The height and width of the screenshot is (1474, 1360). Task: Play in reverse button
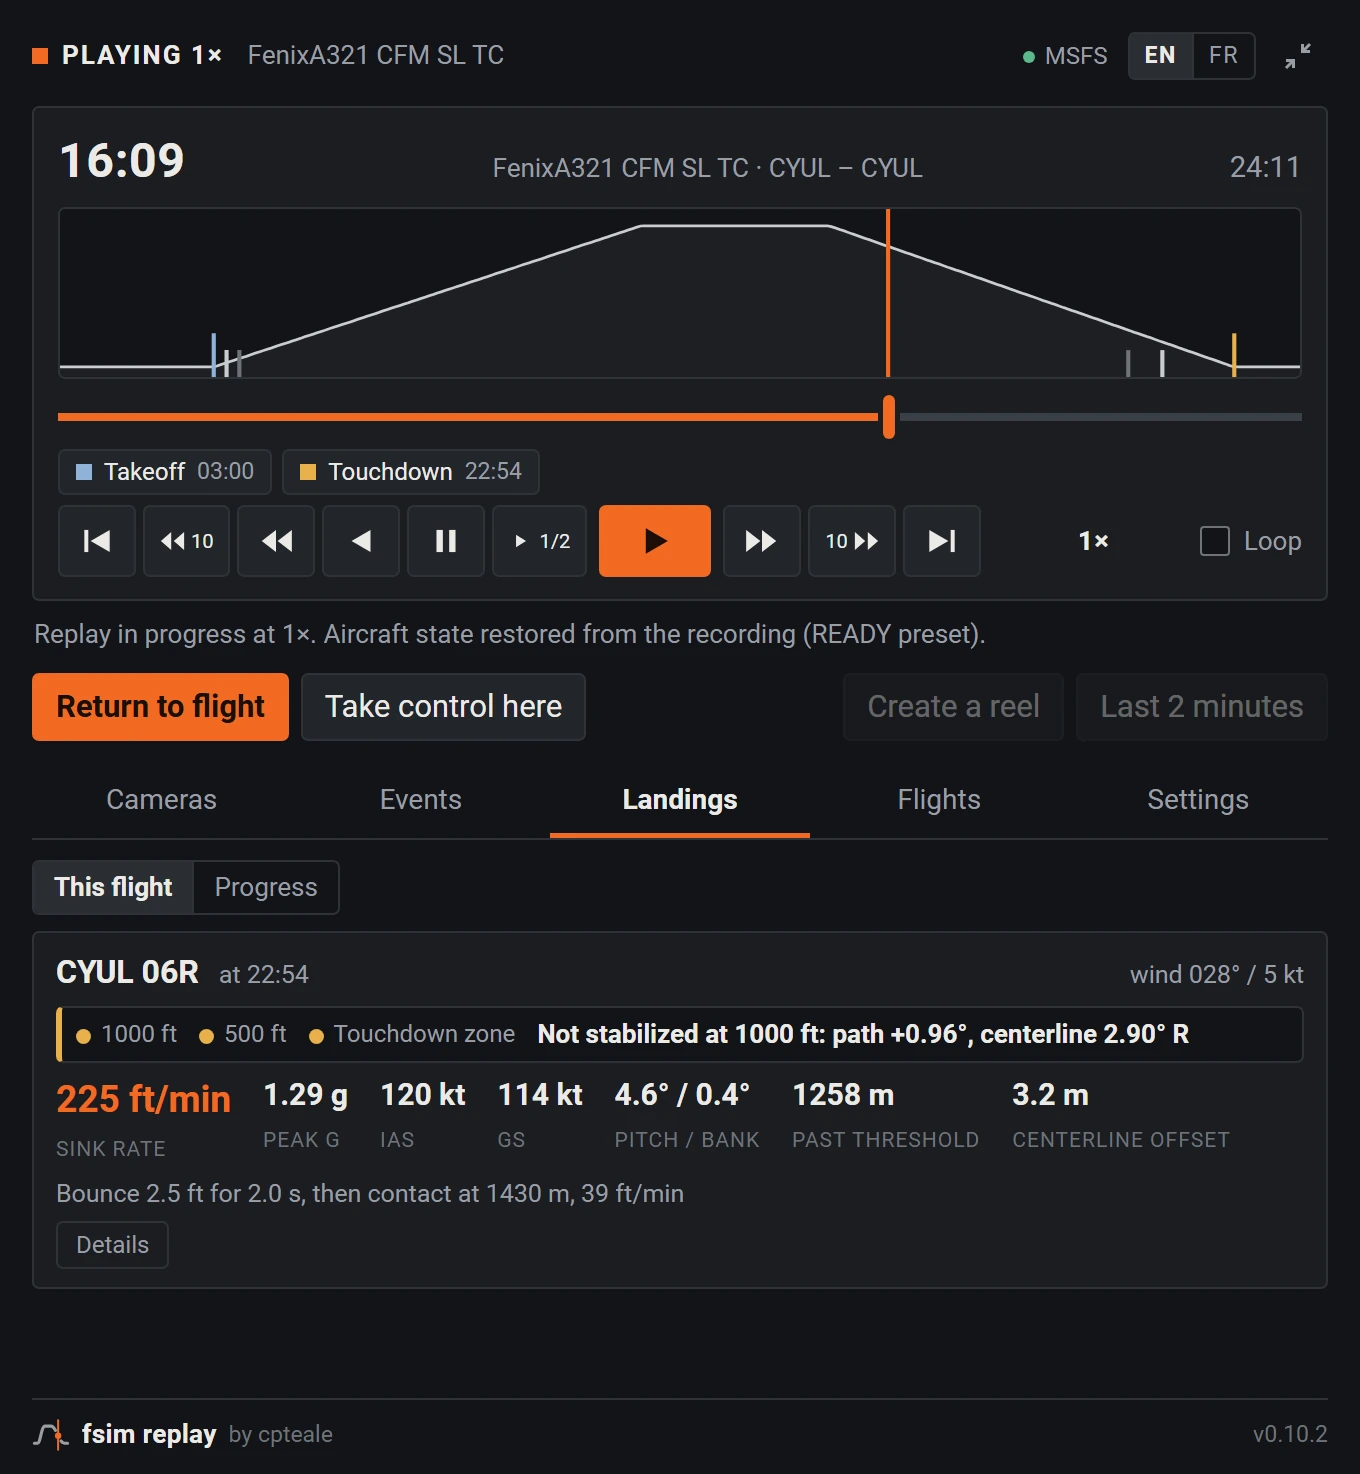pos(361,541)
